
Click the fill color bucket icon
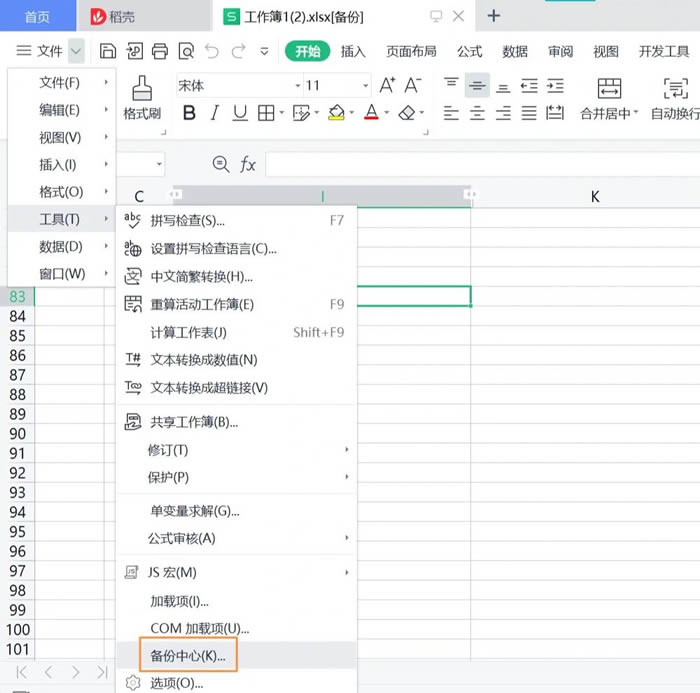336,113
